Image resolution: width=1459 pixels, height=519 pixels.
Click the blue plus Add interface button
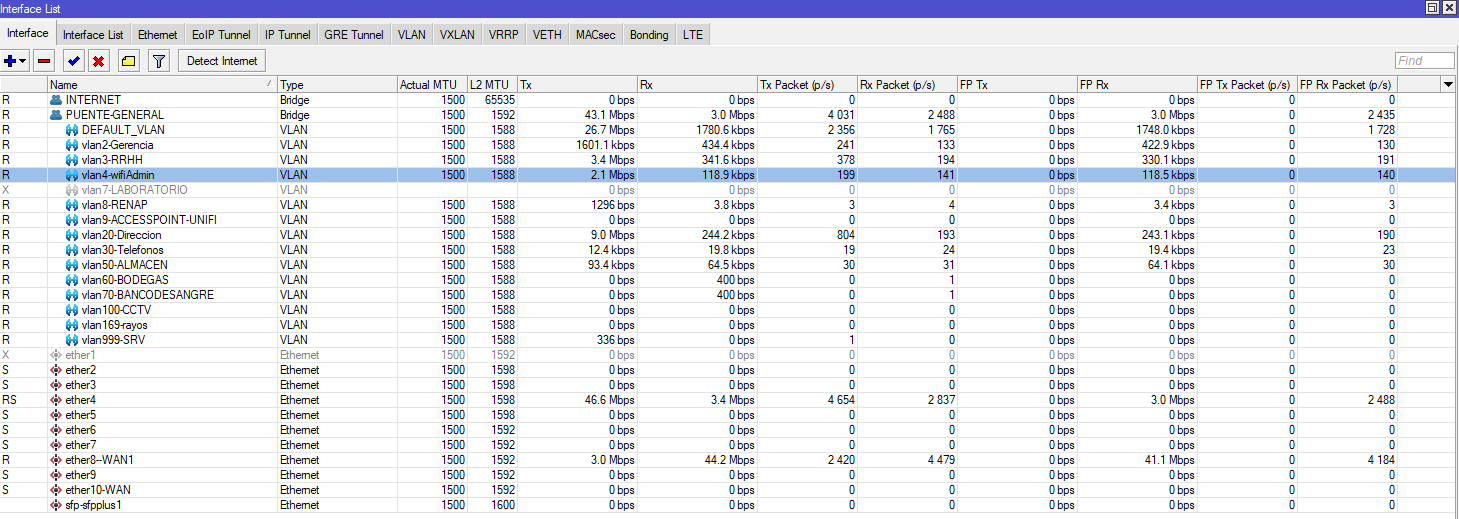click(11, 61)
